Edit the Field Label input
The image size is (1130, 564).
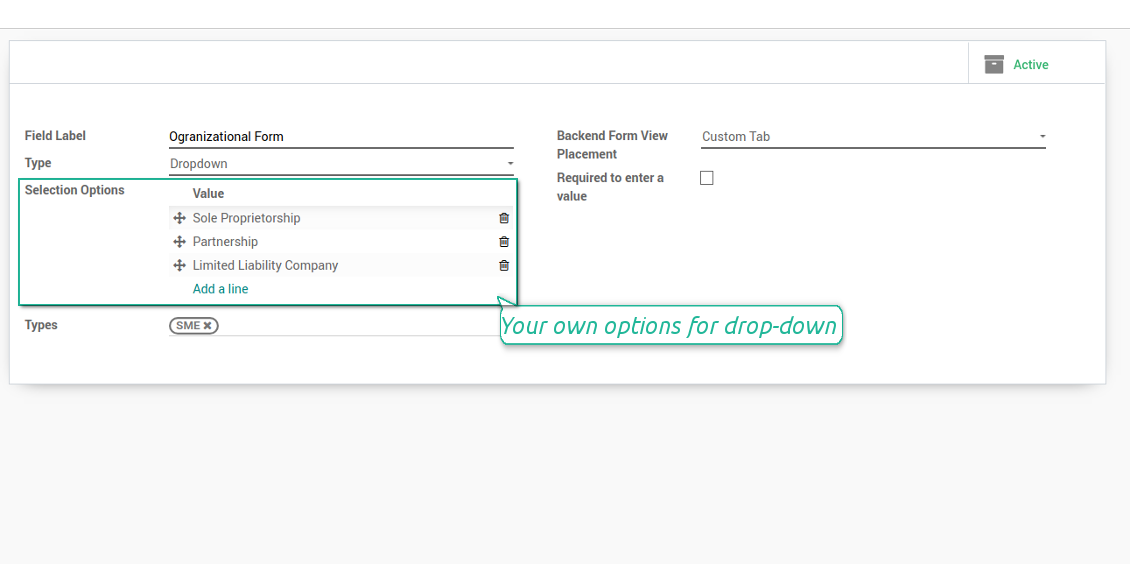pyautogui.click(x=341, y=137)
